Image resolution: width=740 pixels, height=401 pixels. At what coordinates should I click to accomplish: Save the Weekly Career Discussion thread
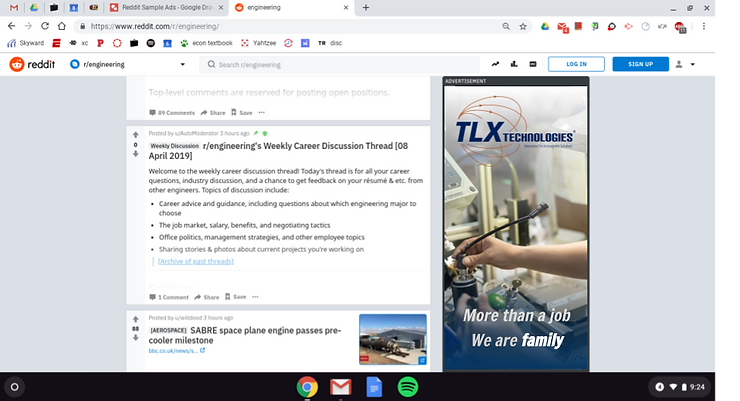pos(235,297)
